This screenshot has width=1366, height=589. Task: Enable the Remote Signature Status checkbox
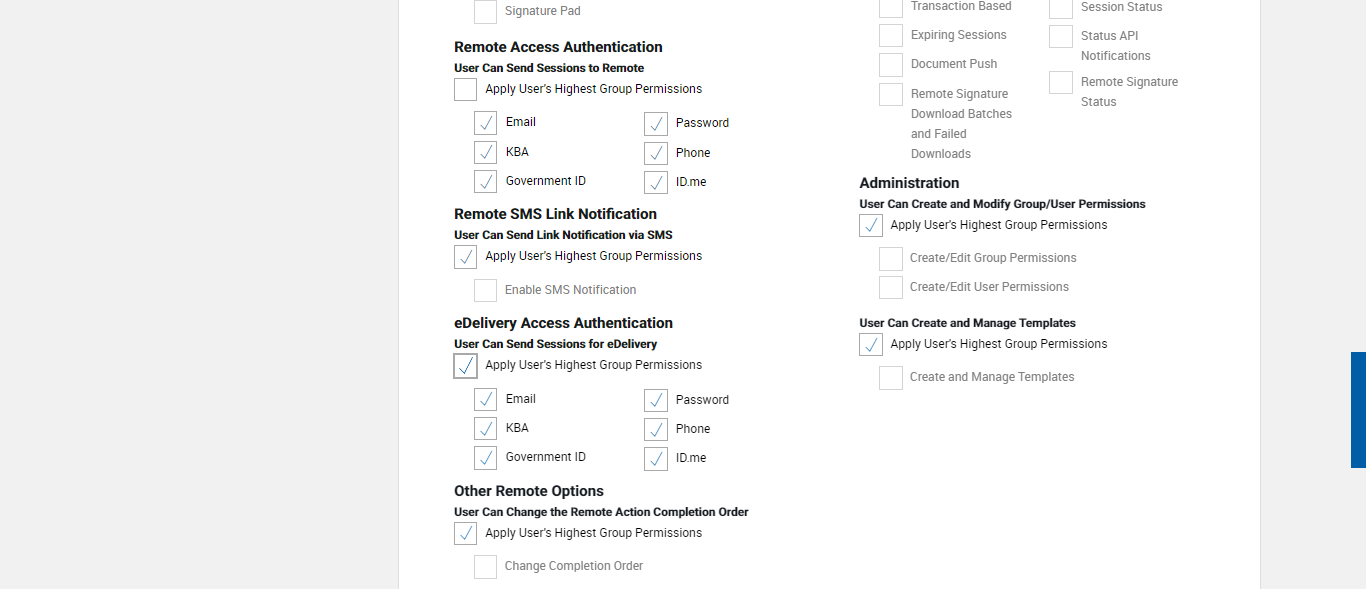(1061, 83)
